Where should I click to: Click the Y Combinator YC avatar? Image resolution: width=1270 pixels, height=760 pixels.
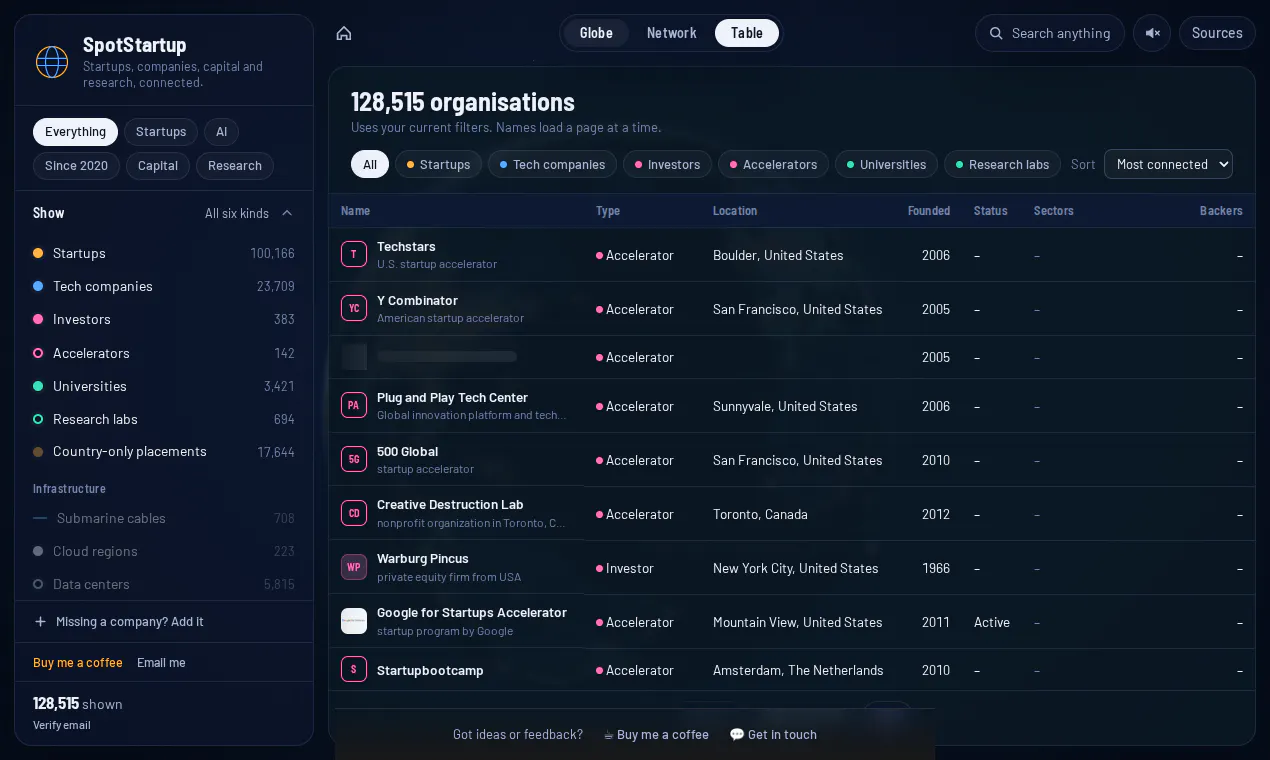point(354,309)
